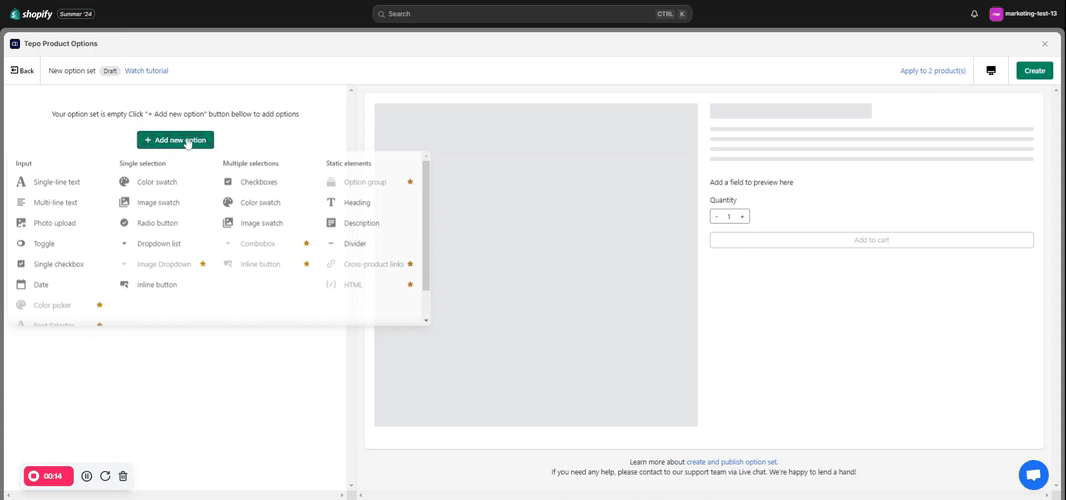Increase quantity with plus button
1066x500 pixels.
click(742, 217)
